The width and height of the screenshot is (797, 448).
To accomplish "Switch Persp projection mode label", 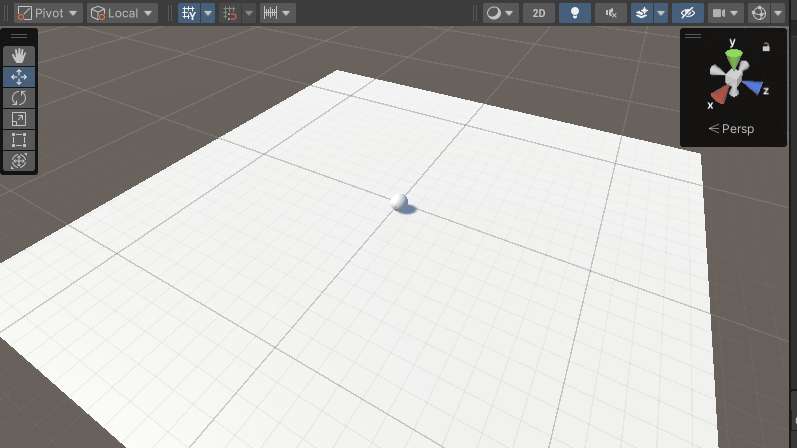I will [x=731, y=129].
